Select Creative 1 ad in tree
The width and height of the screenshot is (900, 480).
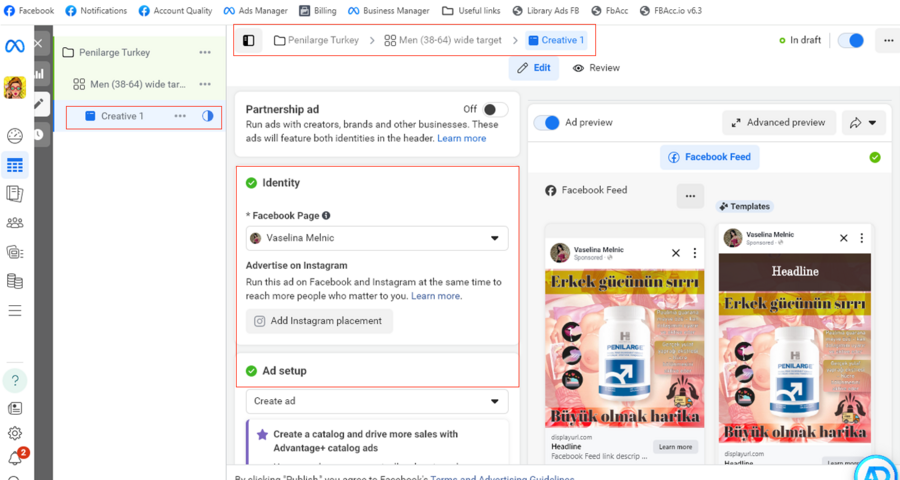pyautogui.click(x=122, y=116)
